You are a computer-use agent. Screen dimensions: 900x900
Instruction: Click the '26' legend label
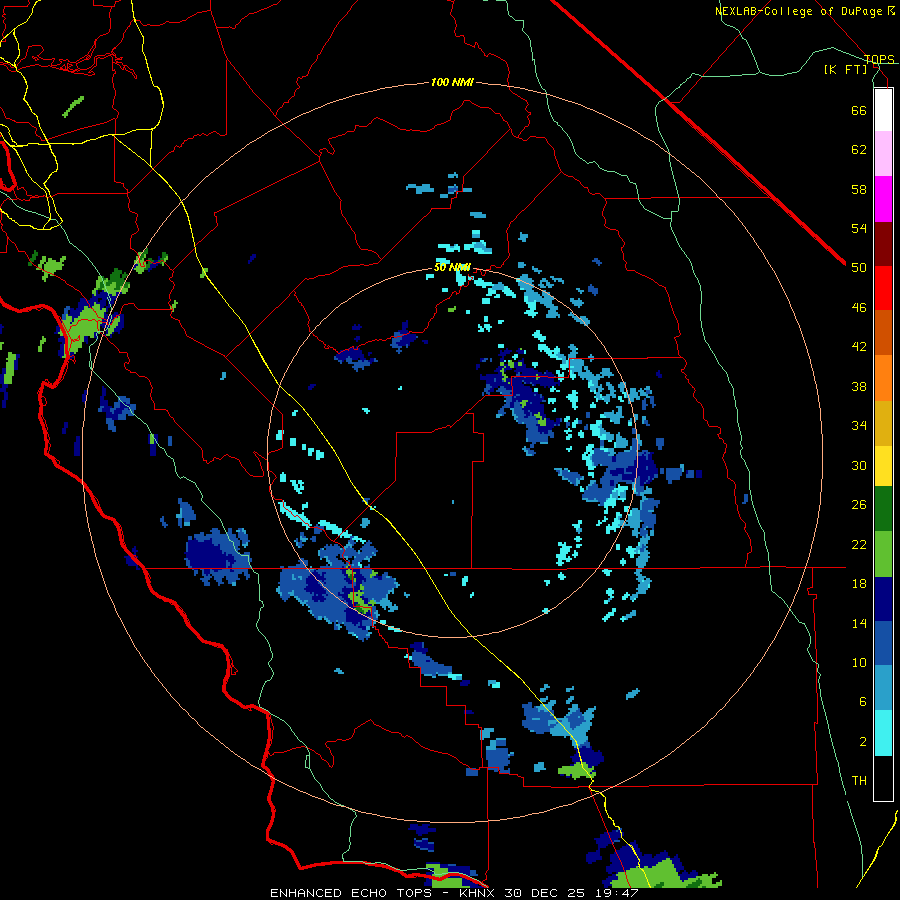tap(859, 505)
